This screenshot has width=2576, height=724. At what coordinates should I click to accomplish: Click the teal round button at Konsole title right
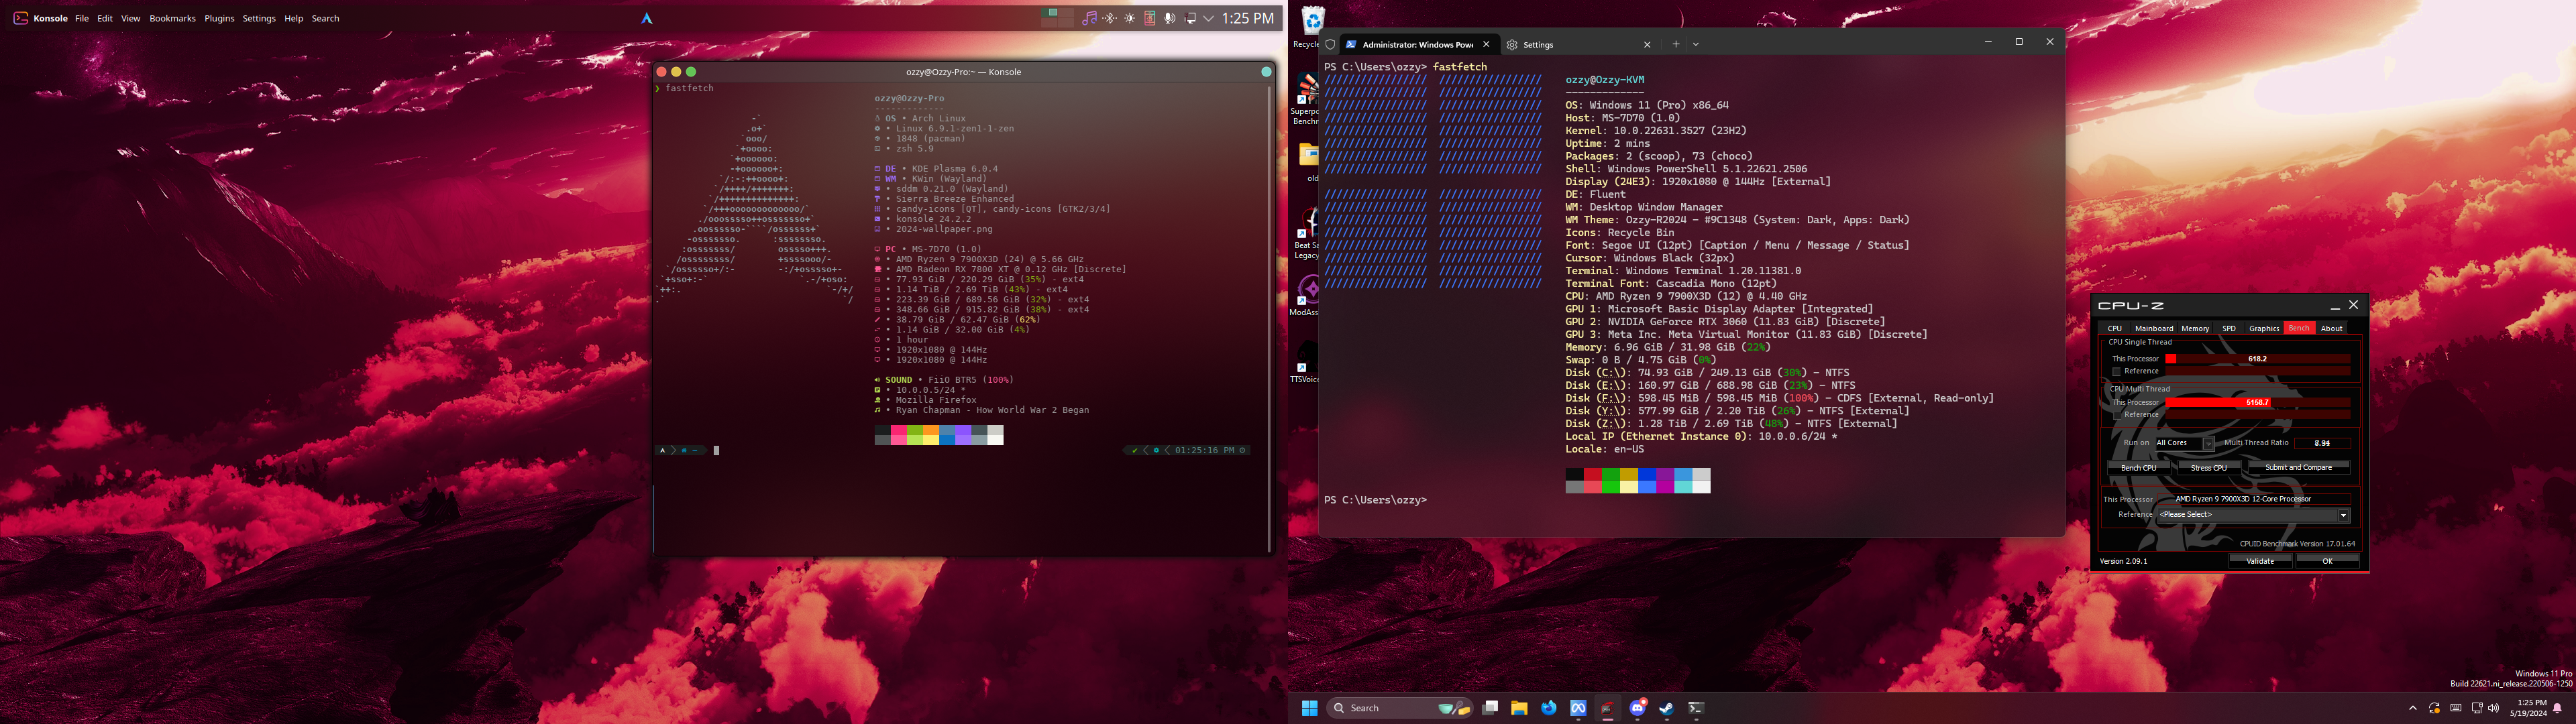click(x=1266, y=72)
